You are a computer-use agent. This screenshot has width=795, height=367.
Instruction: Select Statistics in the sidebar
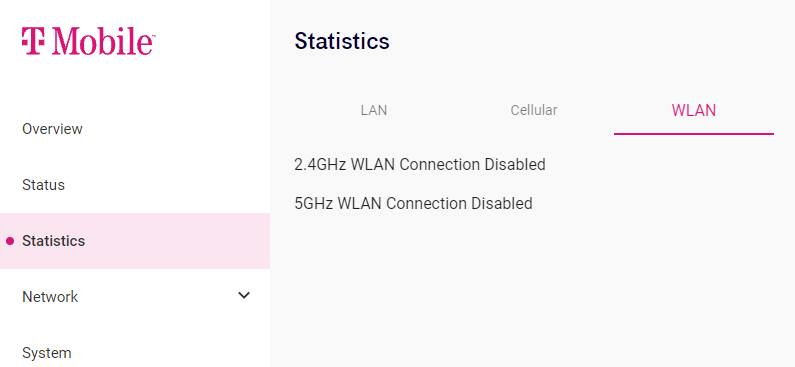[54, 241]
